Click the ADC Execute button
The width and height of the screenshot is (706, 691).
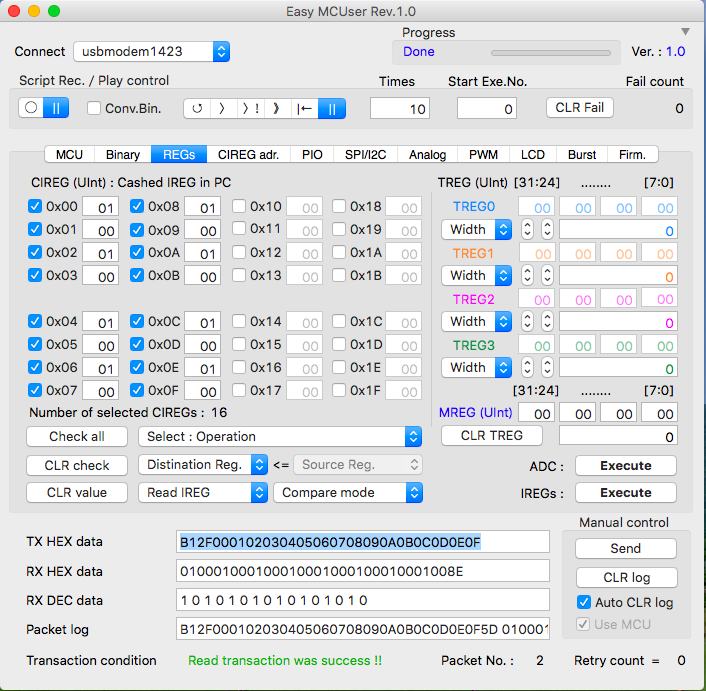626,465
